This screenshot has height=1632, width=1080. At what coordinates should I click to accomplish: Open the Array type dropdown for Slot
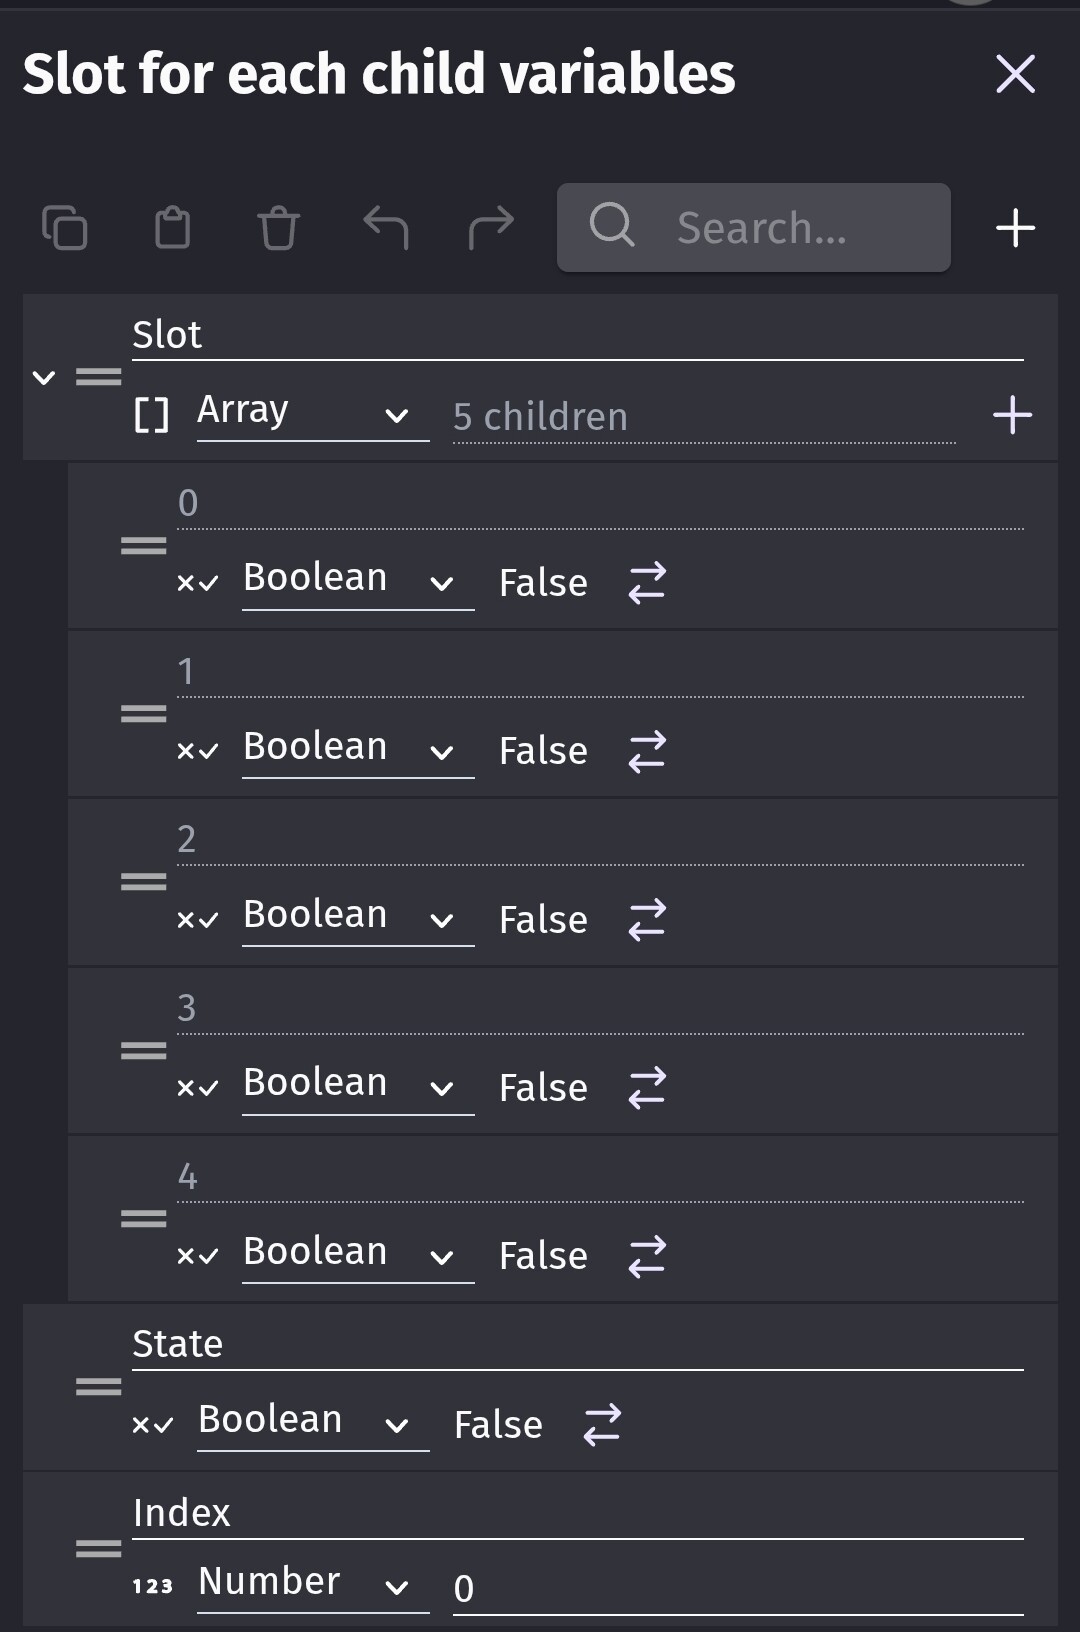pos(312,412)
